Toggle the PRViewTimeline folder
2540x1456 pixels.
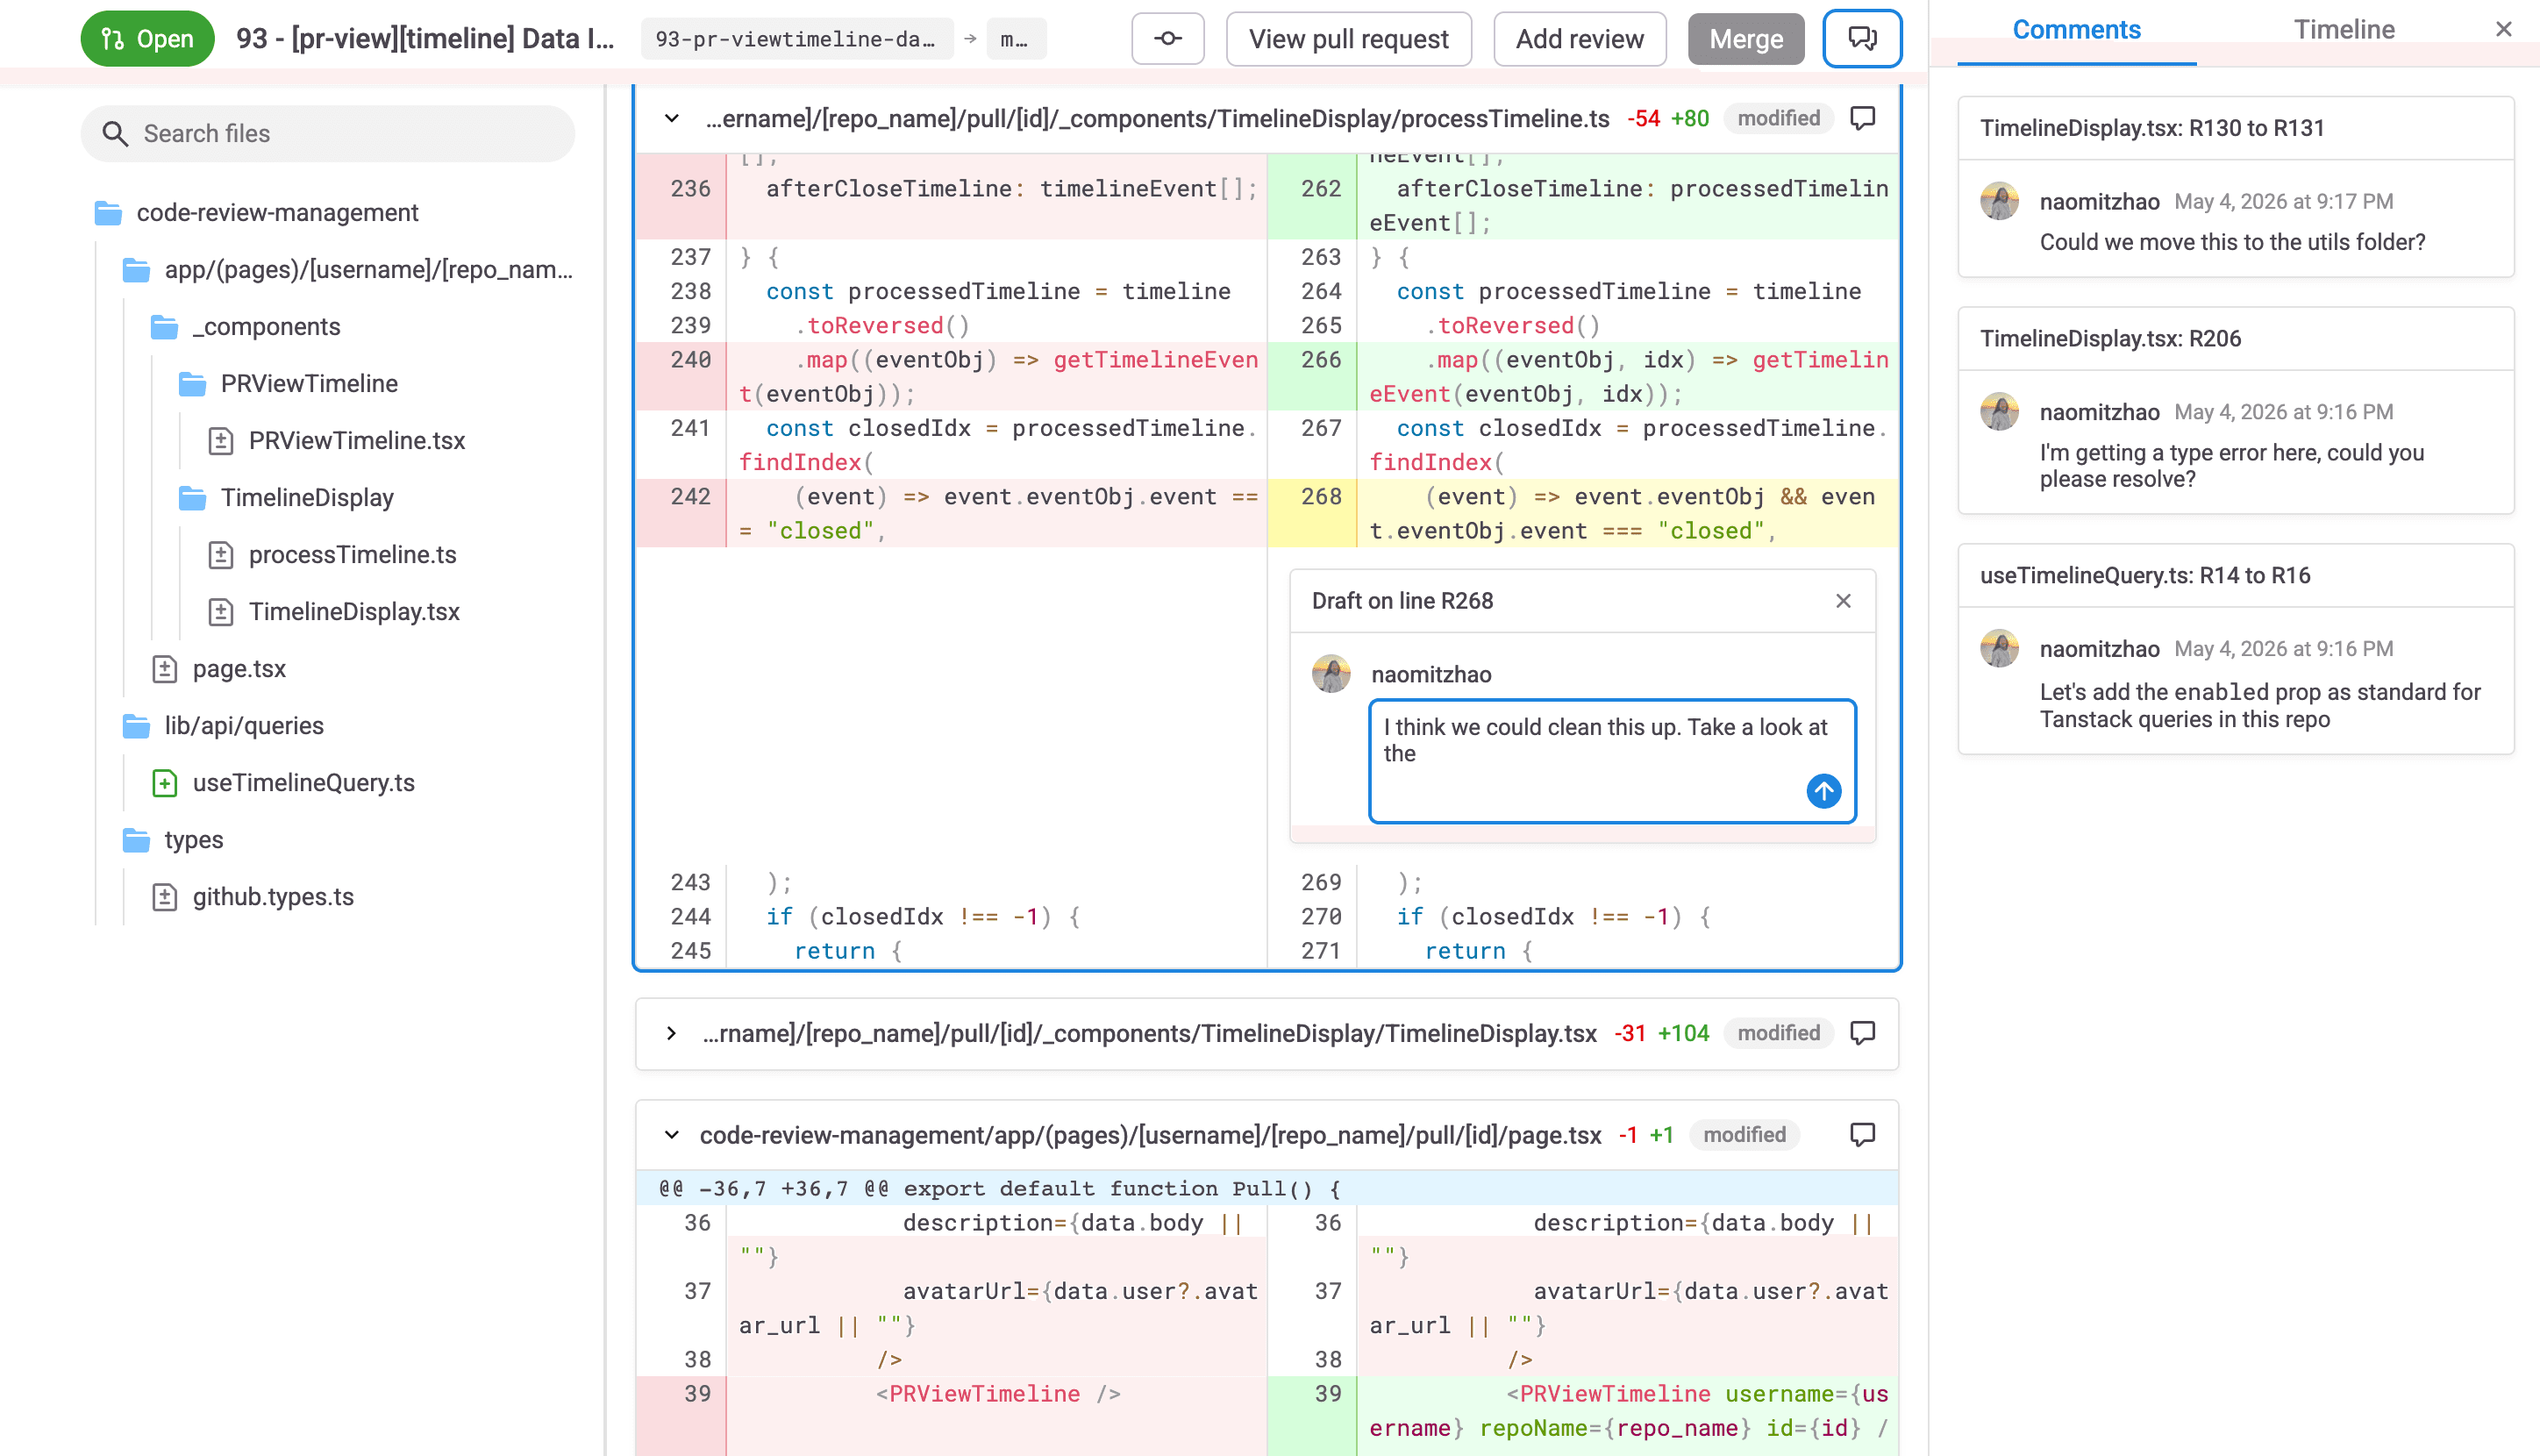288,384
